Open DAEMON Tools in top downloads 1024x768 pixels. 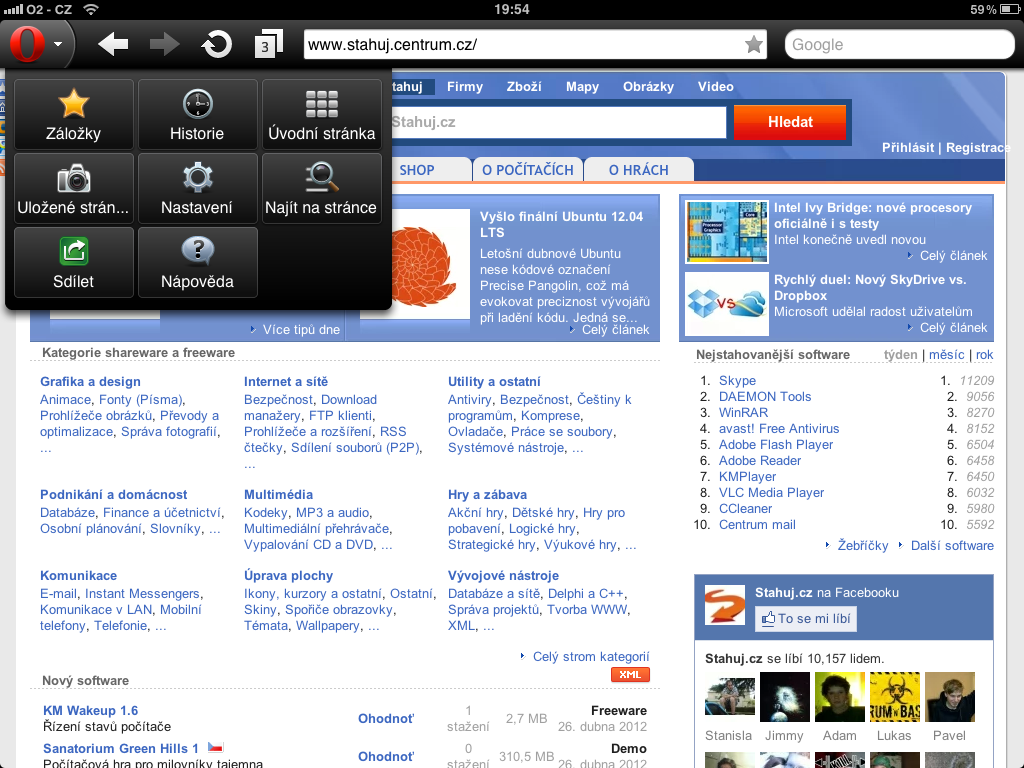(765, 396)
